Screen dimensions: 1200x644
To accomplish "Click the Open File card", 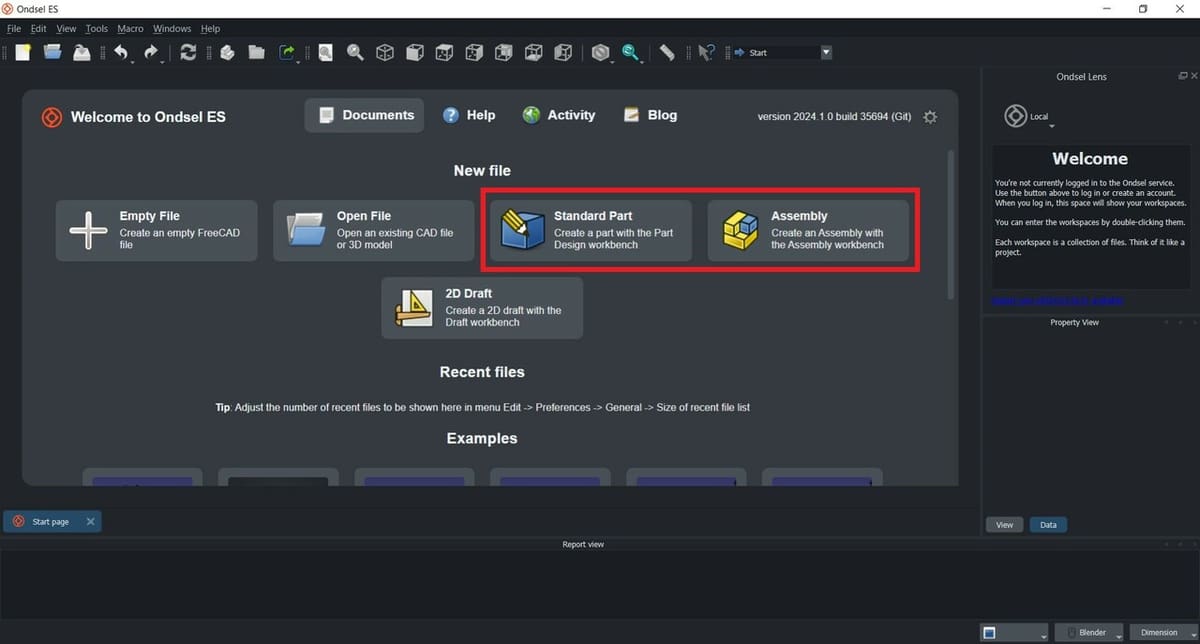I will 374,231.
